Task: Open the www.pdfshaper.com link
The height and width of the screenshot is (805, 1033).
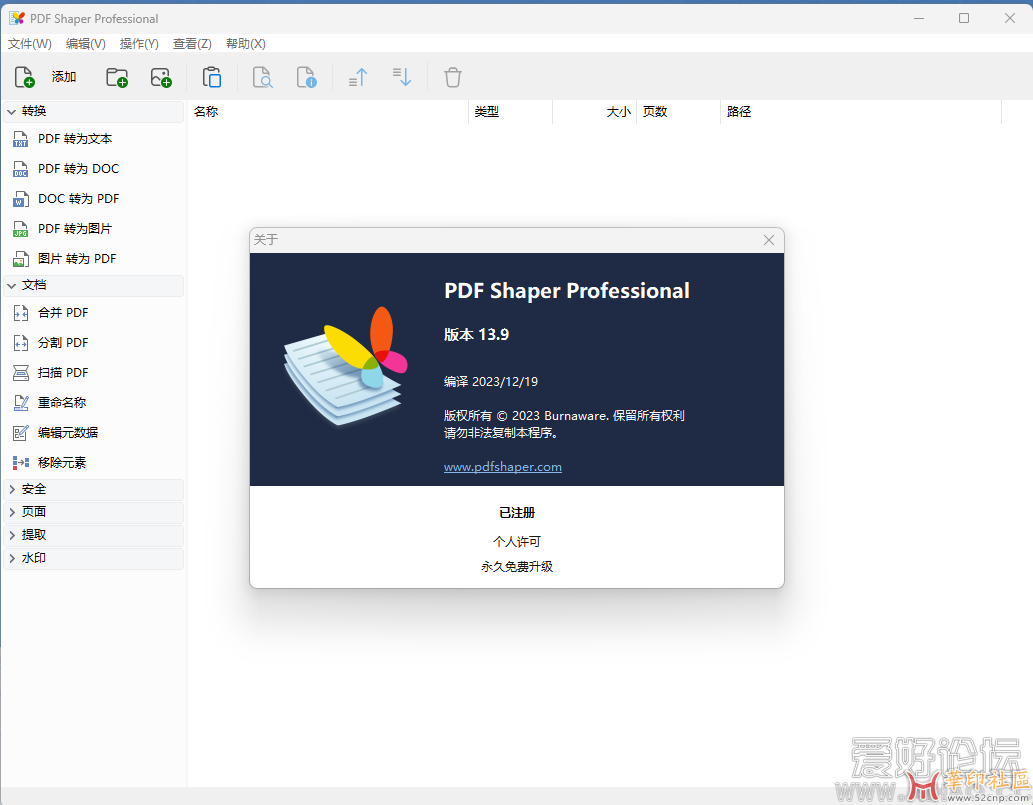Action: click(x=502, y=467)
